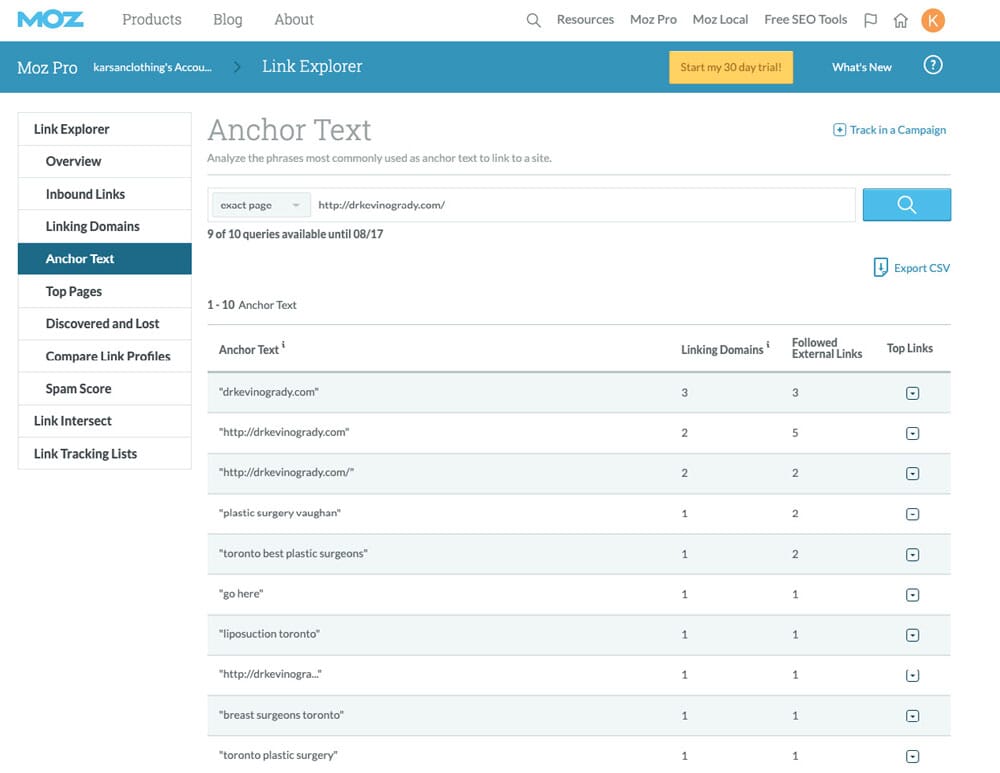Click the "9 of 10 queries available" notice
The height and width of the screenshot is (773, 1000).
[x=295, y=234]
